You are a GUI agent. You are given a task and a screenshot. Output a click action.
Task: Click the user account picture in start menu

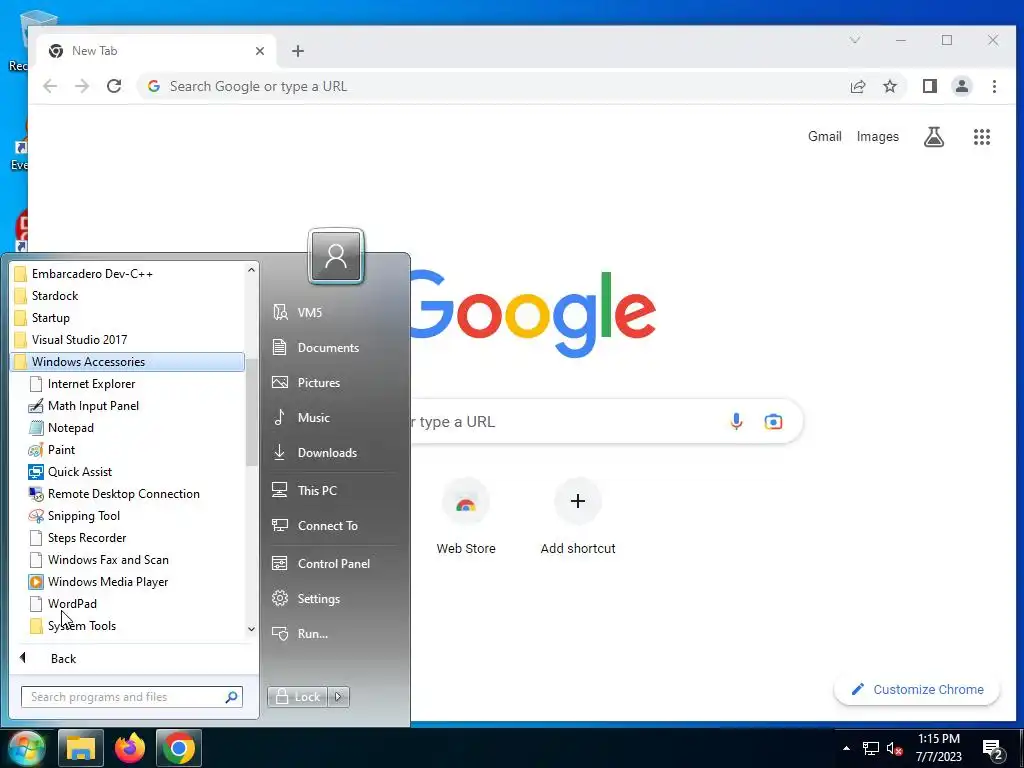pos(336,256)
